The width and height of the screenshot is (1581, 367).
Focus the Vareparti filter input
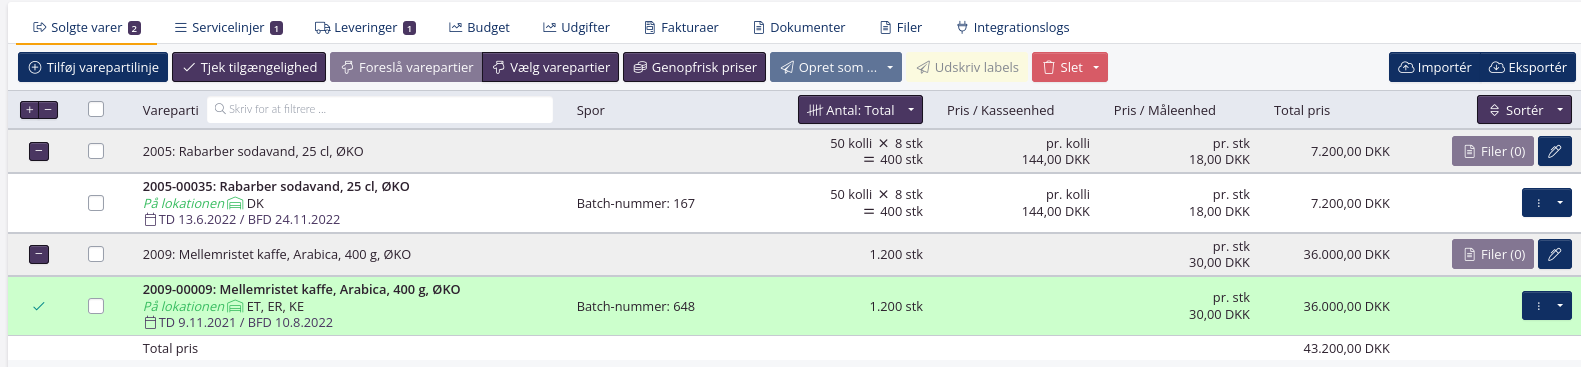[380, 109]
